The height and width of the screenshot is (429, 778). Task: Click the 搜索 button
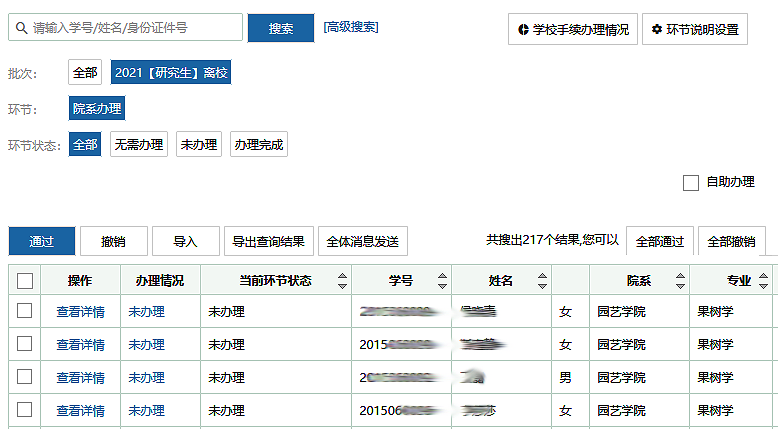pyautogui.click(x=281, y=28)
